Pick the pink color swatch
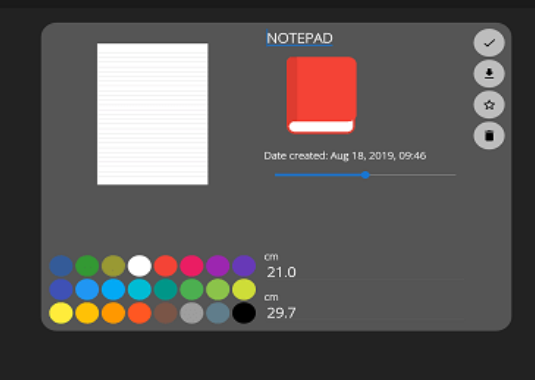This screenshot has height=380, width=535. (192, 266)
